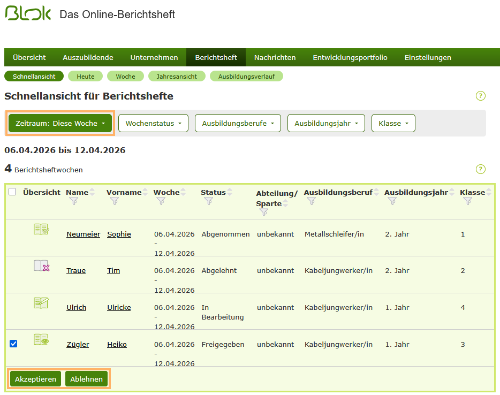Screen dimensions: 500x395
Task: Click the Metallschleifer/in cell
Action: point(334,234)
